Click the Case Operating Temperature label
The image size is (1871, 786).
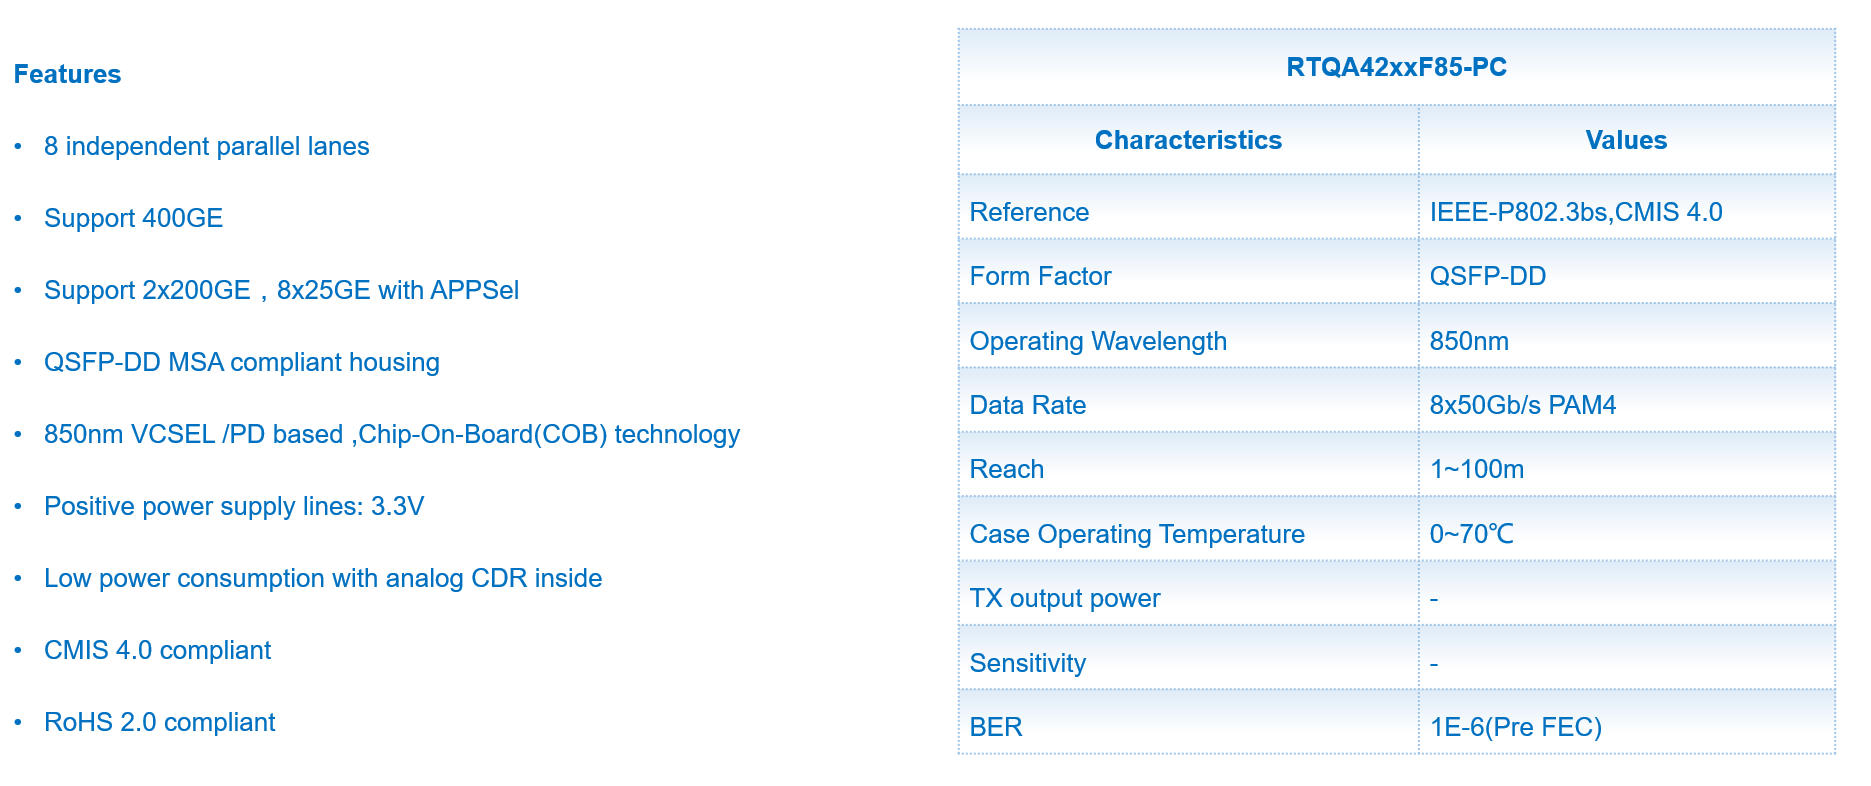coord(1137,534)
